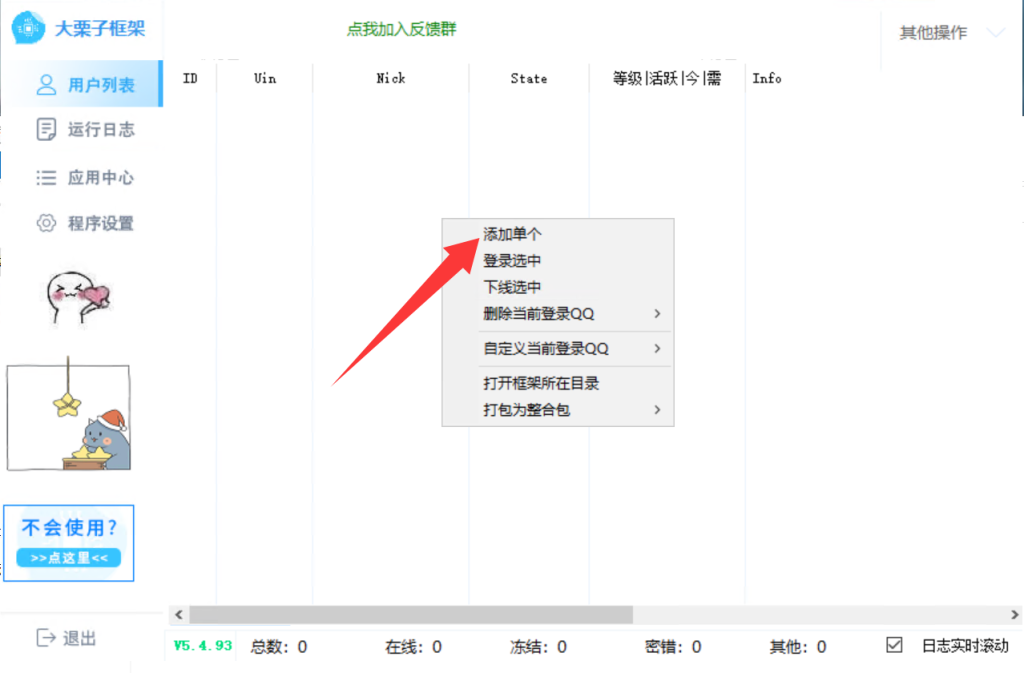Expand 自定义当前登录QQ submenu arrow

(657, 349)
